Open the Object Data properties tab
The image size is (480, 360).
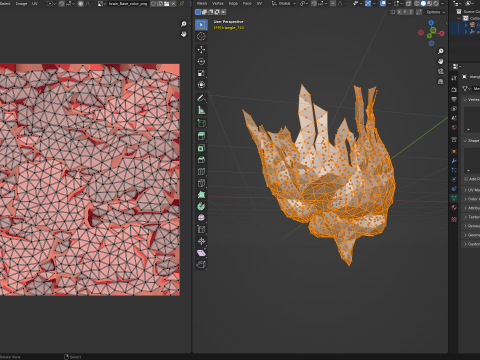coord(454,198)
